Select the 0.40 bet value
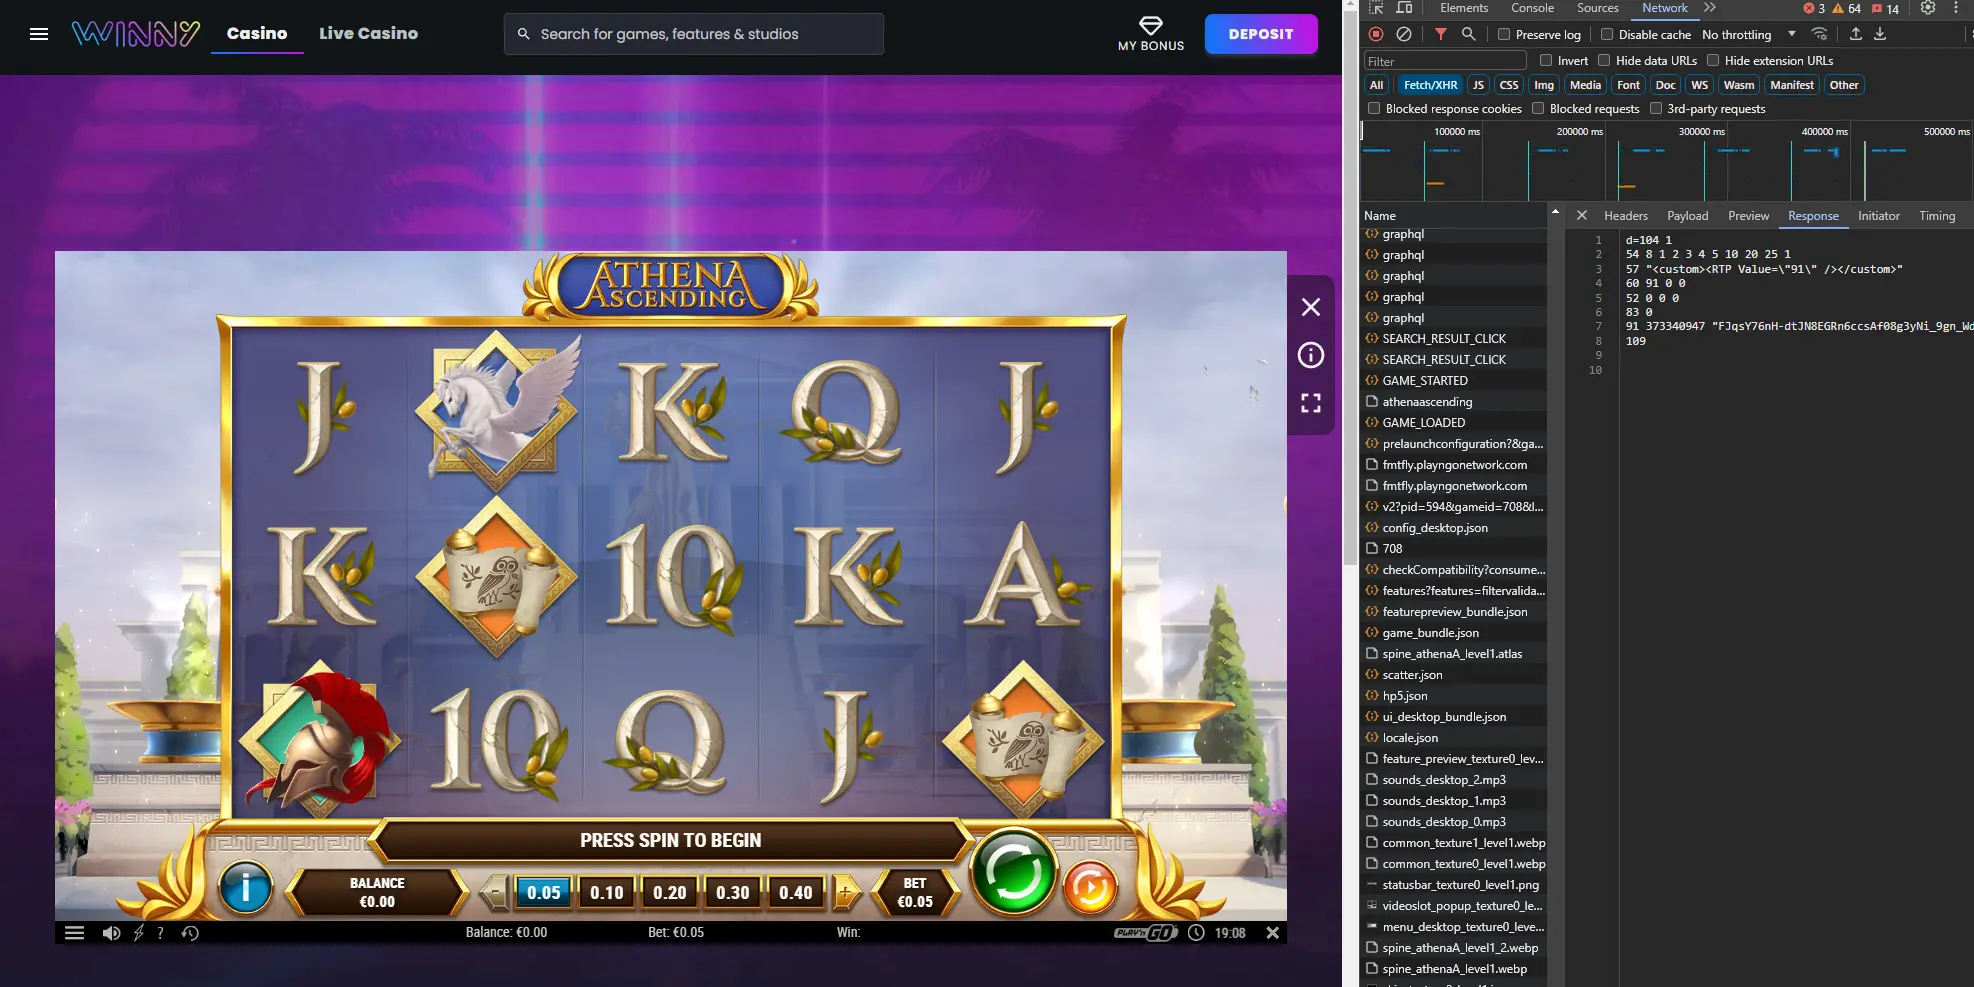The height and width of the screenshot is (987, 1974). pos(795,892)
